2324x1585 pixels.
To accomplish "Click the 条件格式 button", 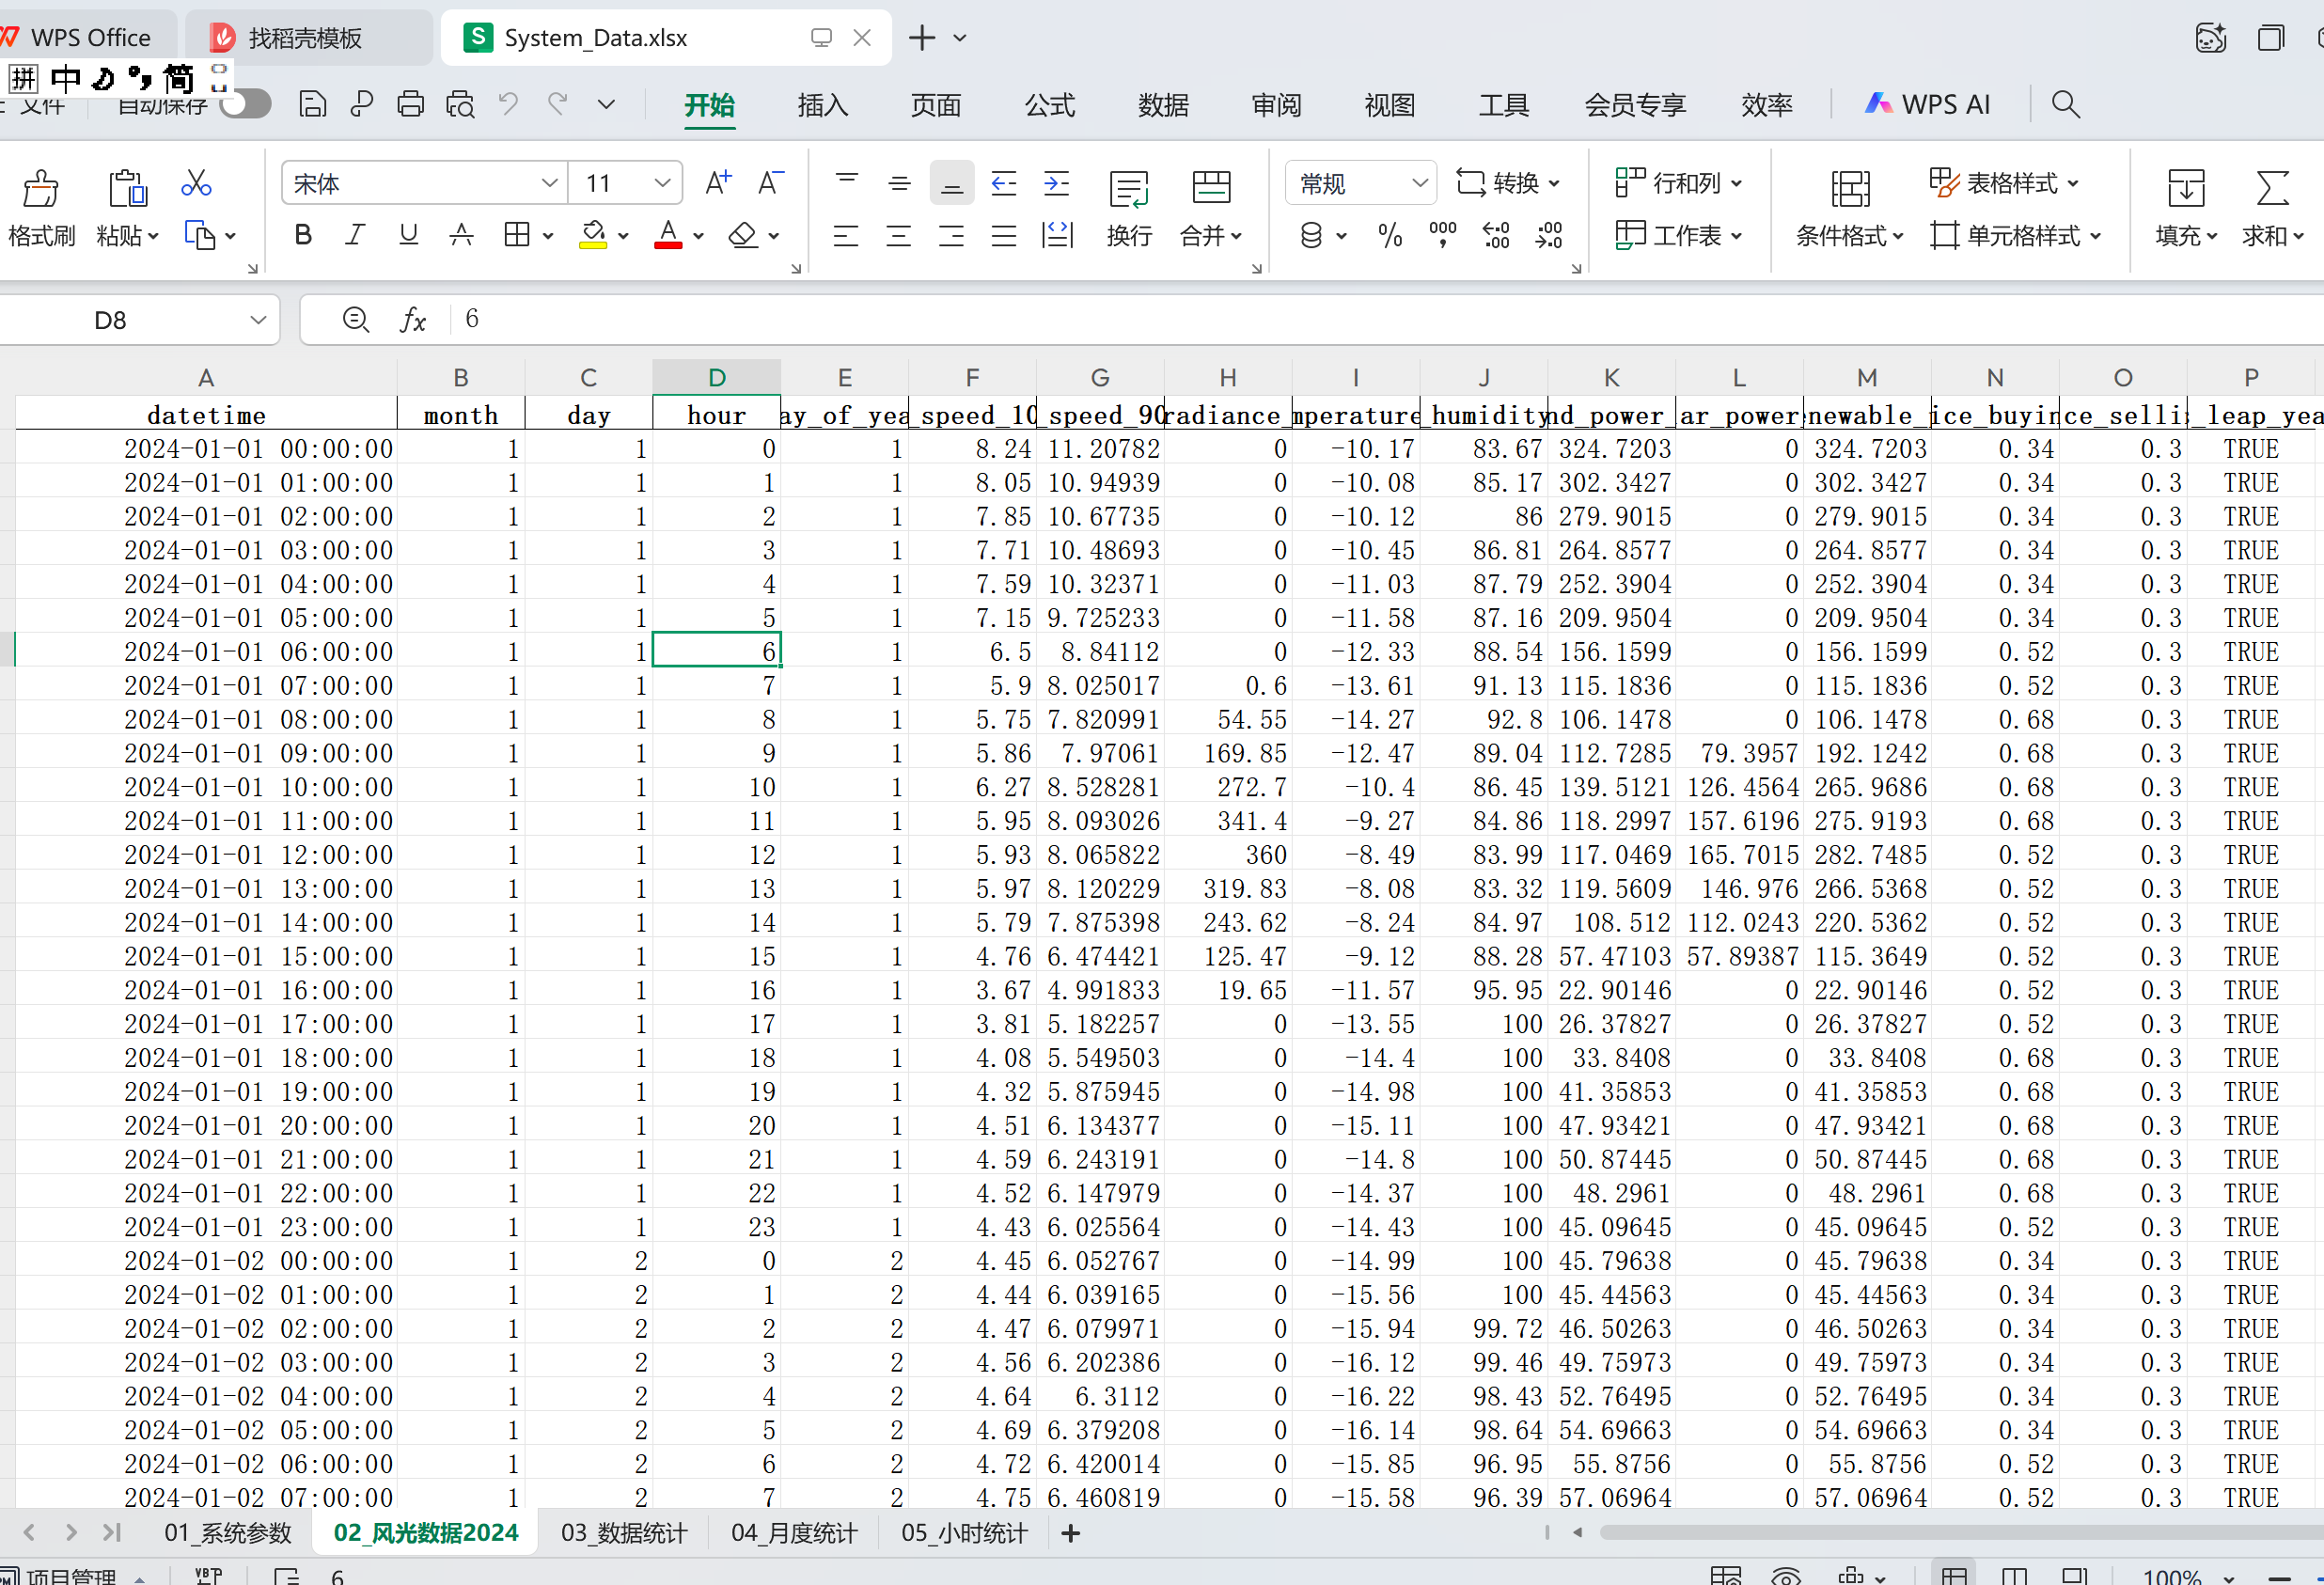I will [1849, 207].
